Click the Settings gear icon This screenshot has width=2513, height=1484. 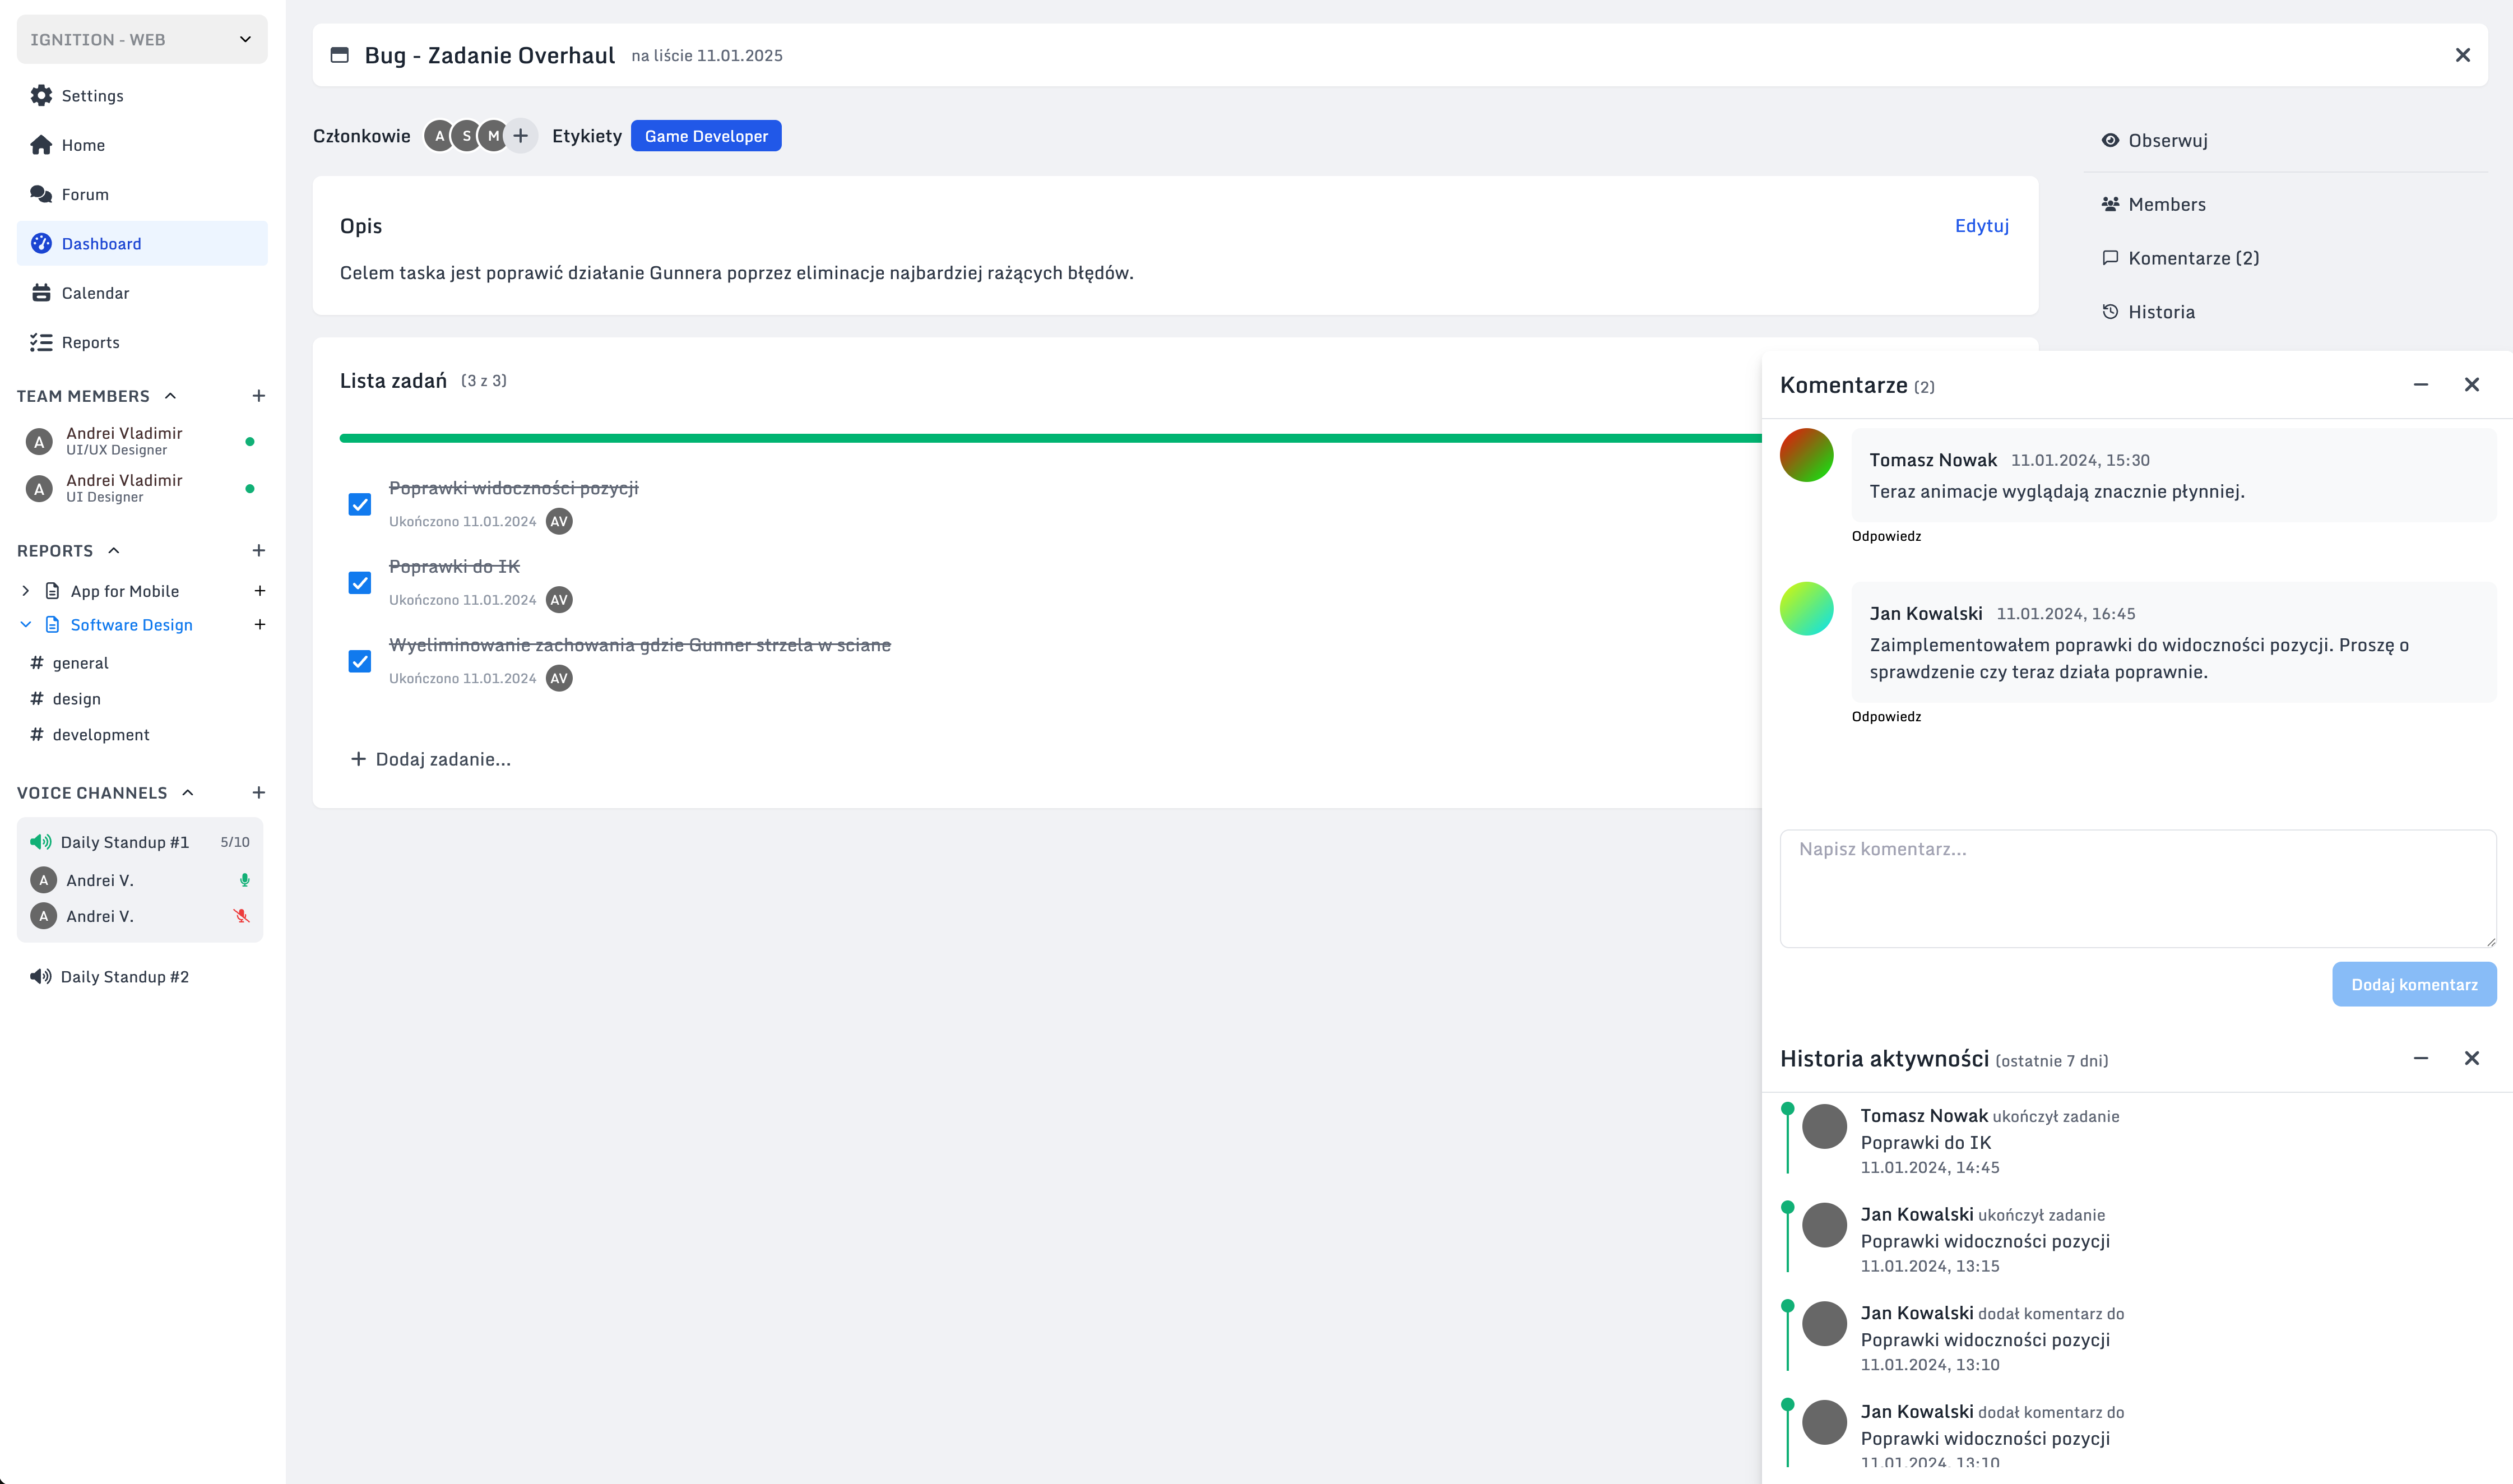point(41,96)
